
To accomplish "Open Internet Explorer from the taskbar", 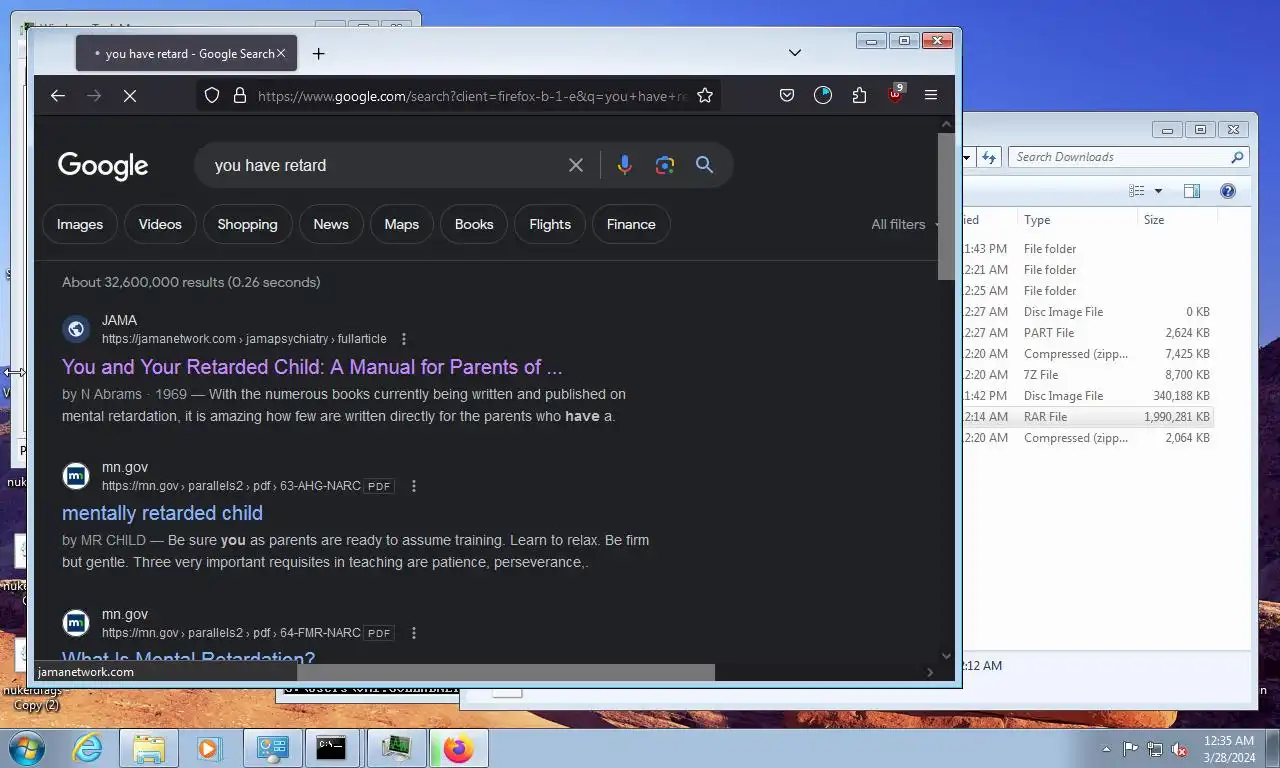I will [x=88, y=748].
